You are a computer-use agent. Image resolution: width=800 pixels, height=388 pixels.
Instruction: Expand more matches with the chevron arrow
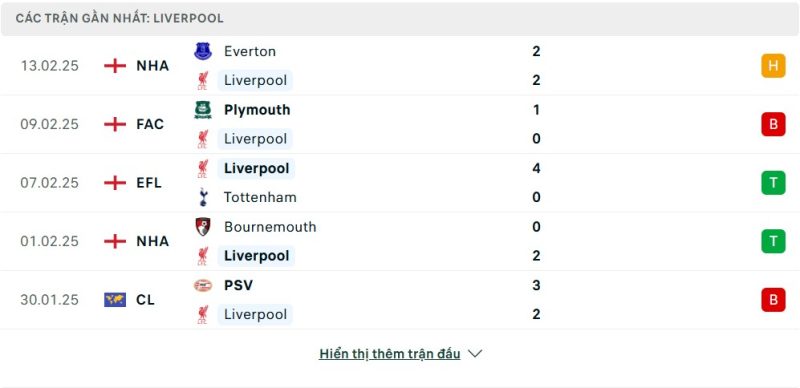475,354
